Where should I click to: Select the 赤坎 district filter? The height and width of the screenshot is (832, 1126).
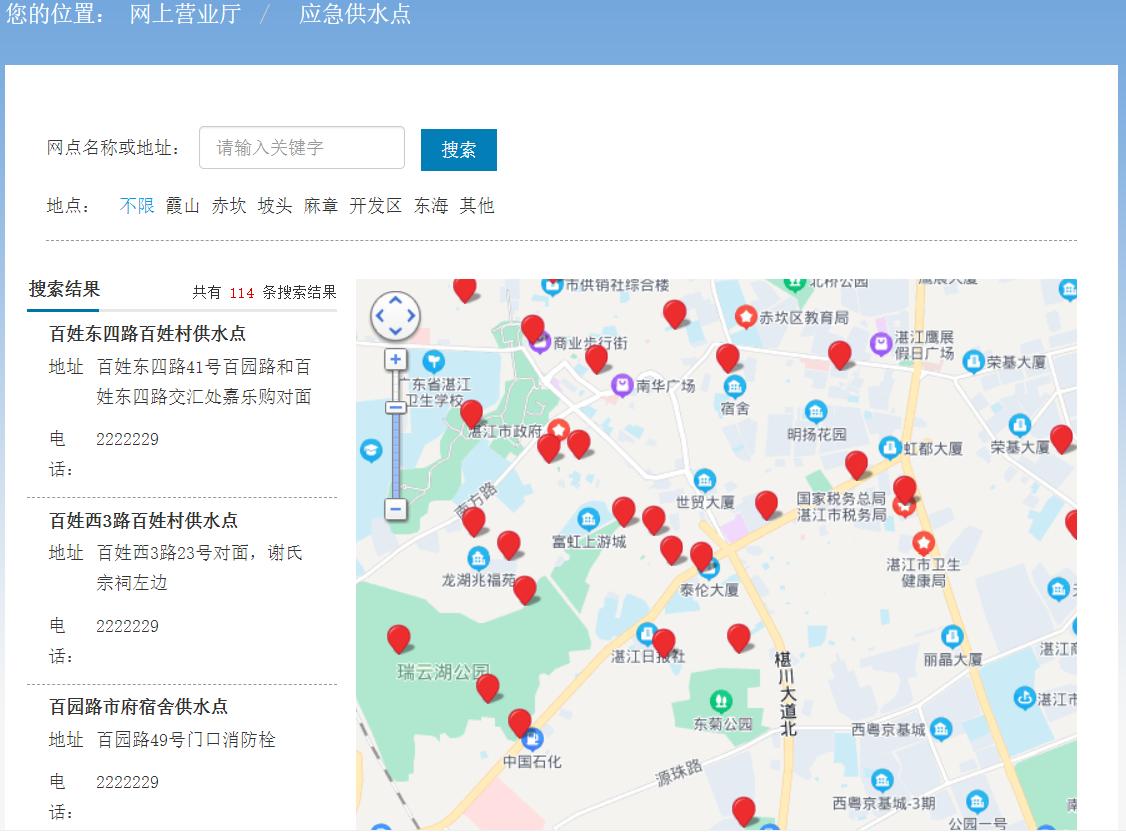pos(228,206)
